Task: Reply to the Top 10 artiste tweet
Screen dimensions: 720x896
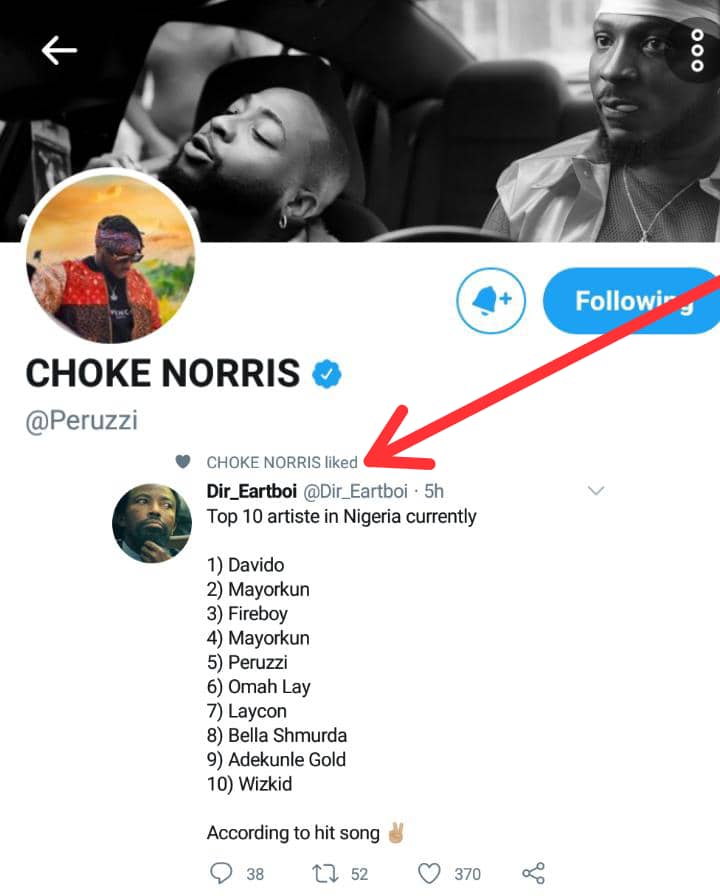Action: click(x=222, y=873)
